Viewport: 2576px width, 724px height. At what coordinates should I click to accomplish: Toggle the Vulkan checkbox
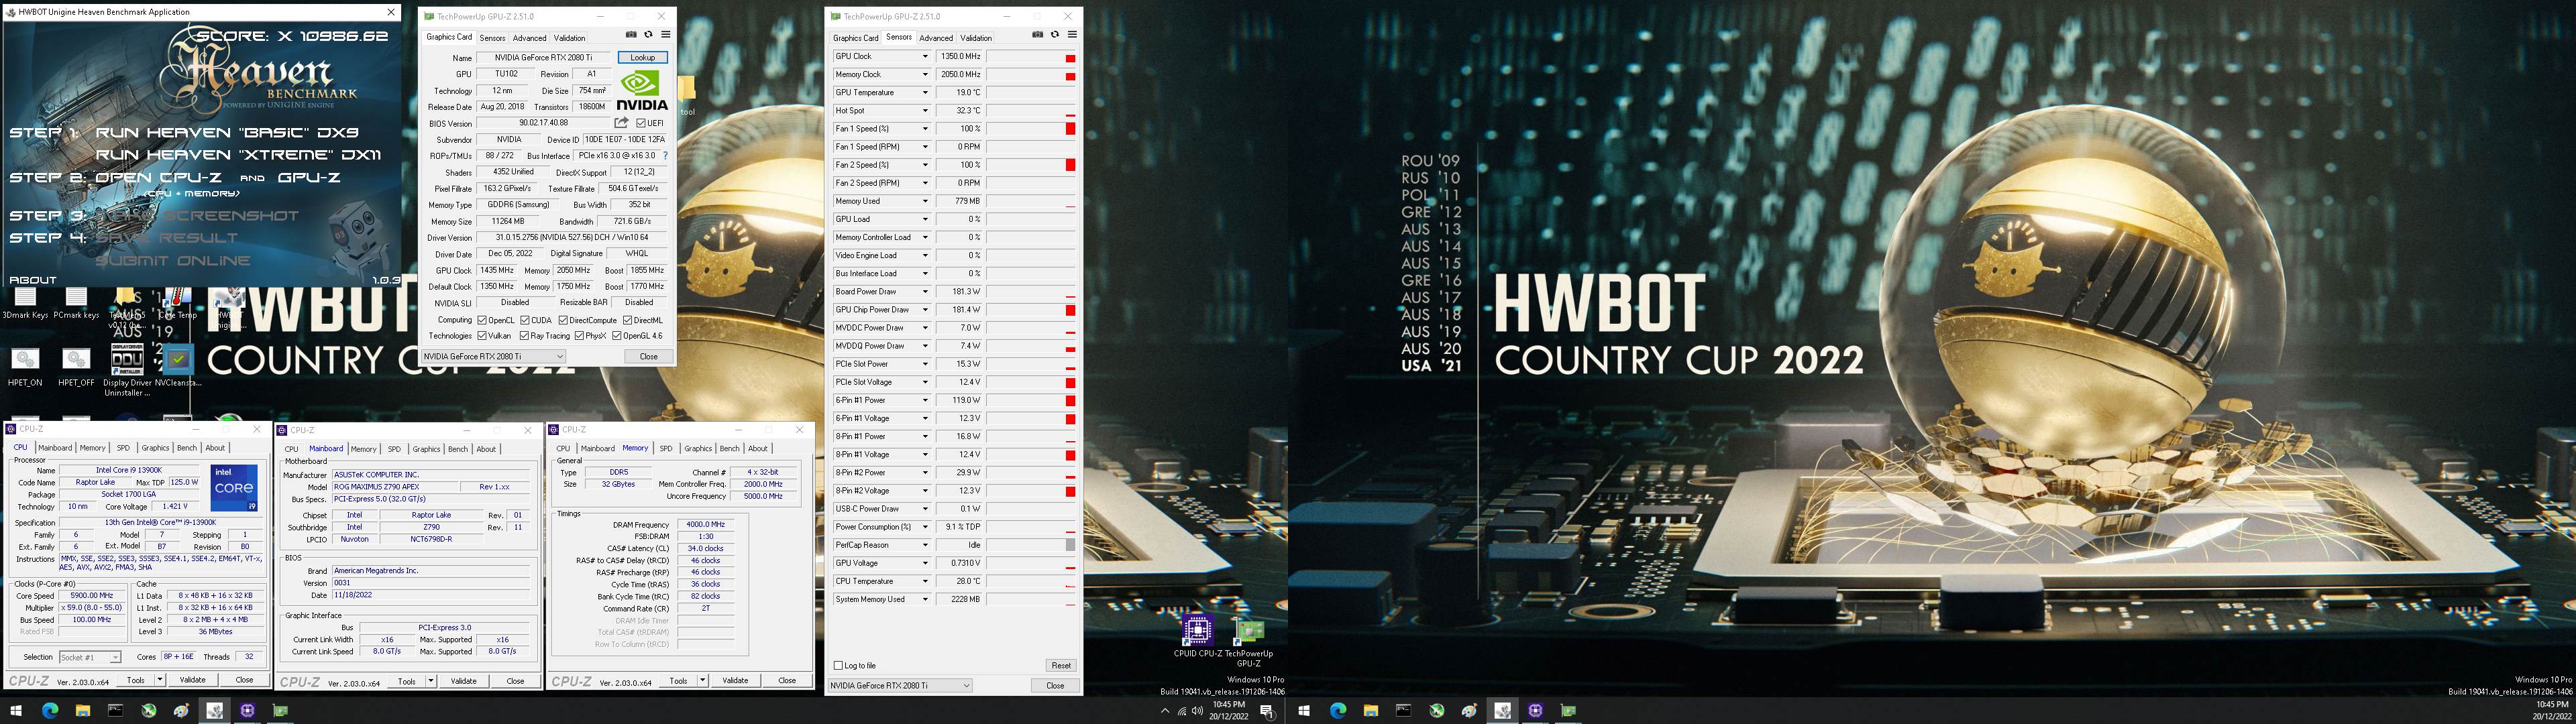[x=482, y=336]
